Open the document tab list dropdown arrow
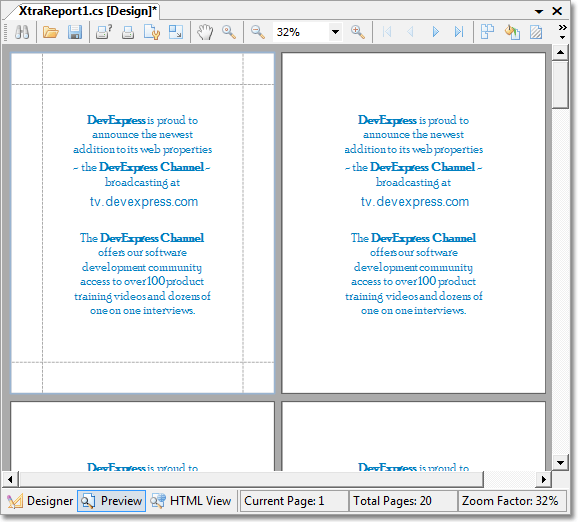The height and width of the screenshot is (522, 578). tap(539, 11)
